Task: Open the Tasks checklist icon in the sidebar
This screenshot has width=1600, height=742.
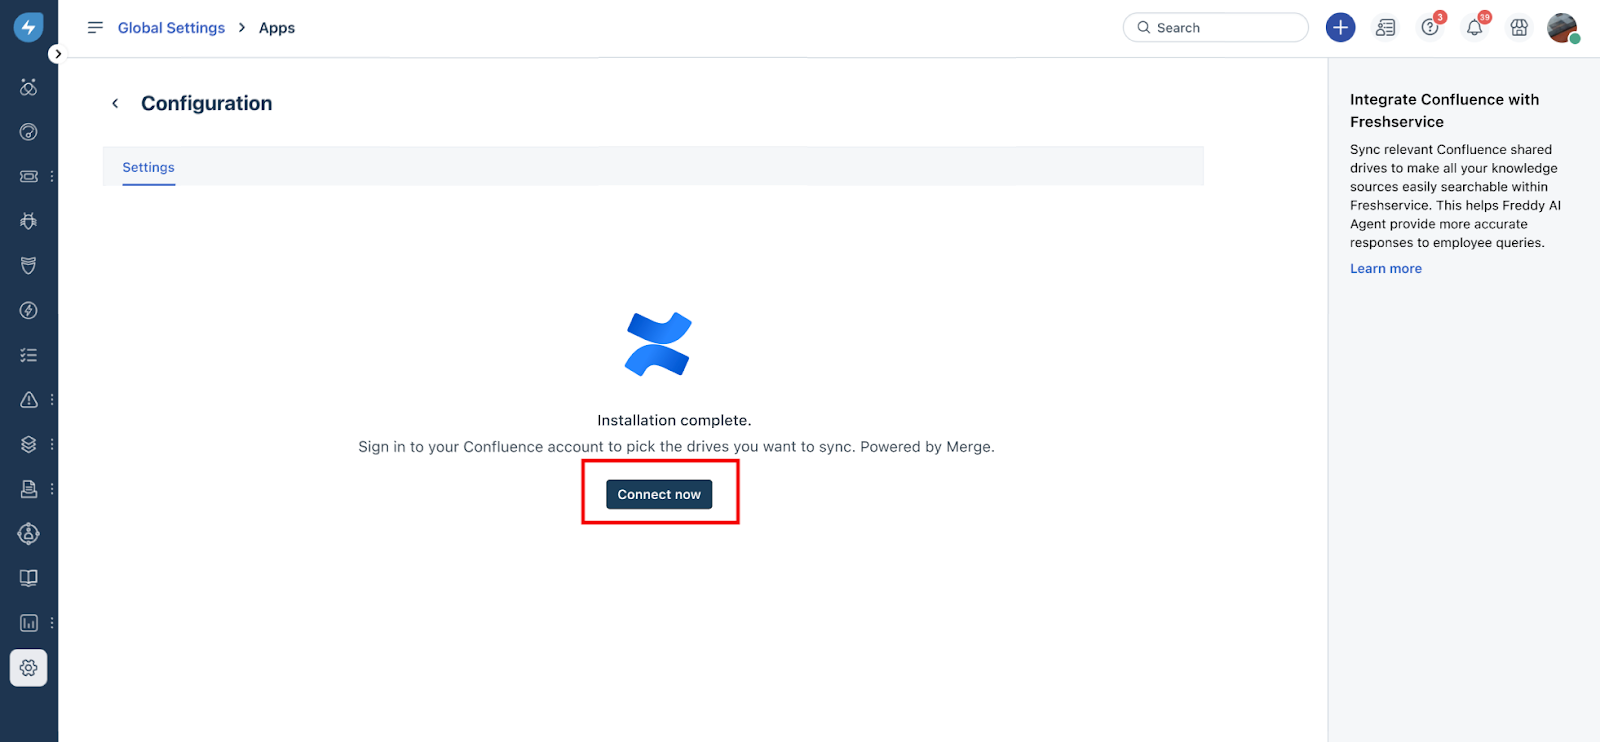Action: pyautogui.click(x=29, y=355)
